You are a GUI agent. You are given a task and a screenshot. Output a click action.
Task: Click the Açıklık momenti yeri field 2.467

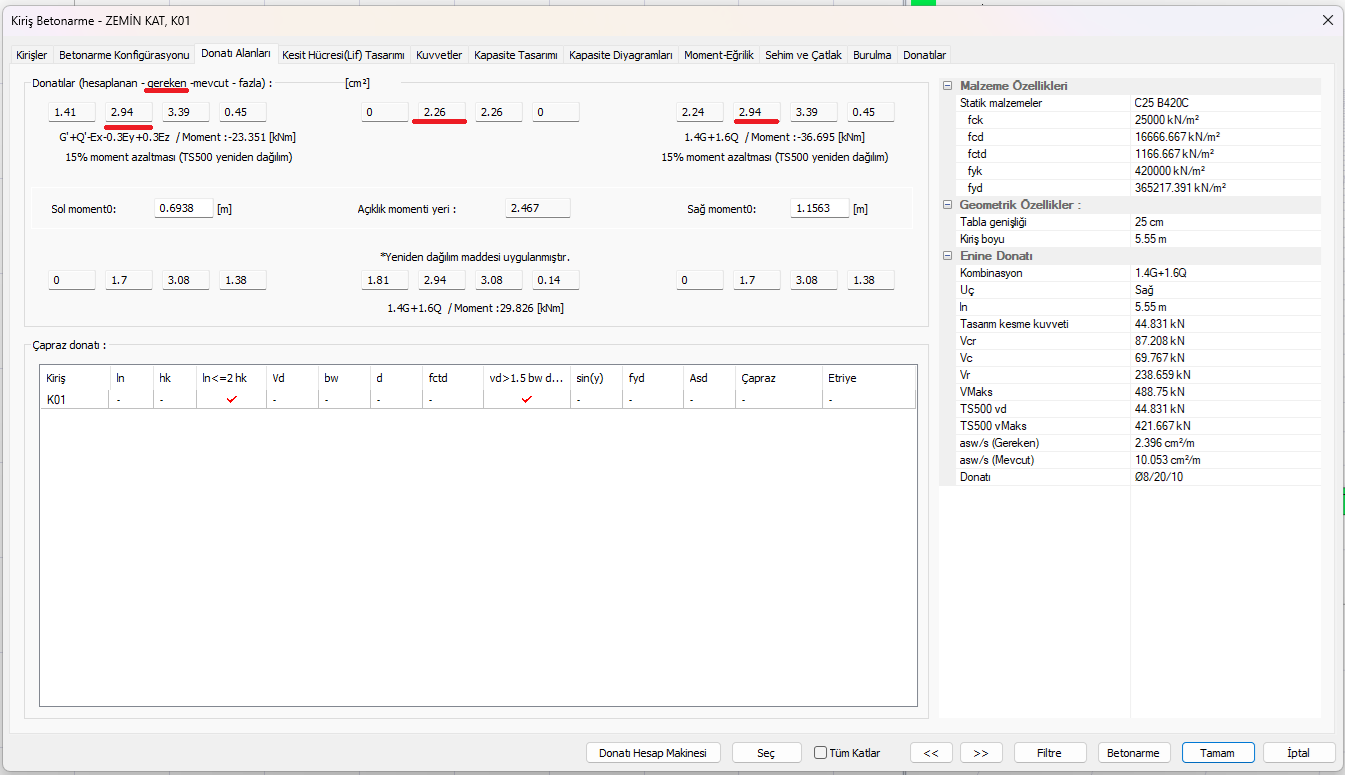[x=538, y=208]
